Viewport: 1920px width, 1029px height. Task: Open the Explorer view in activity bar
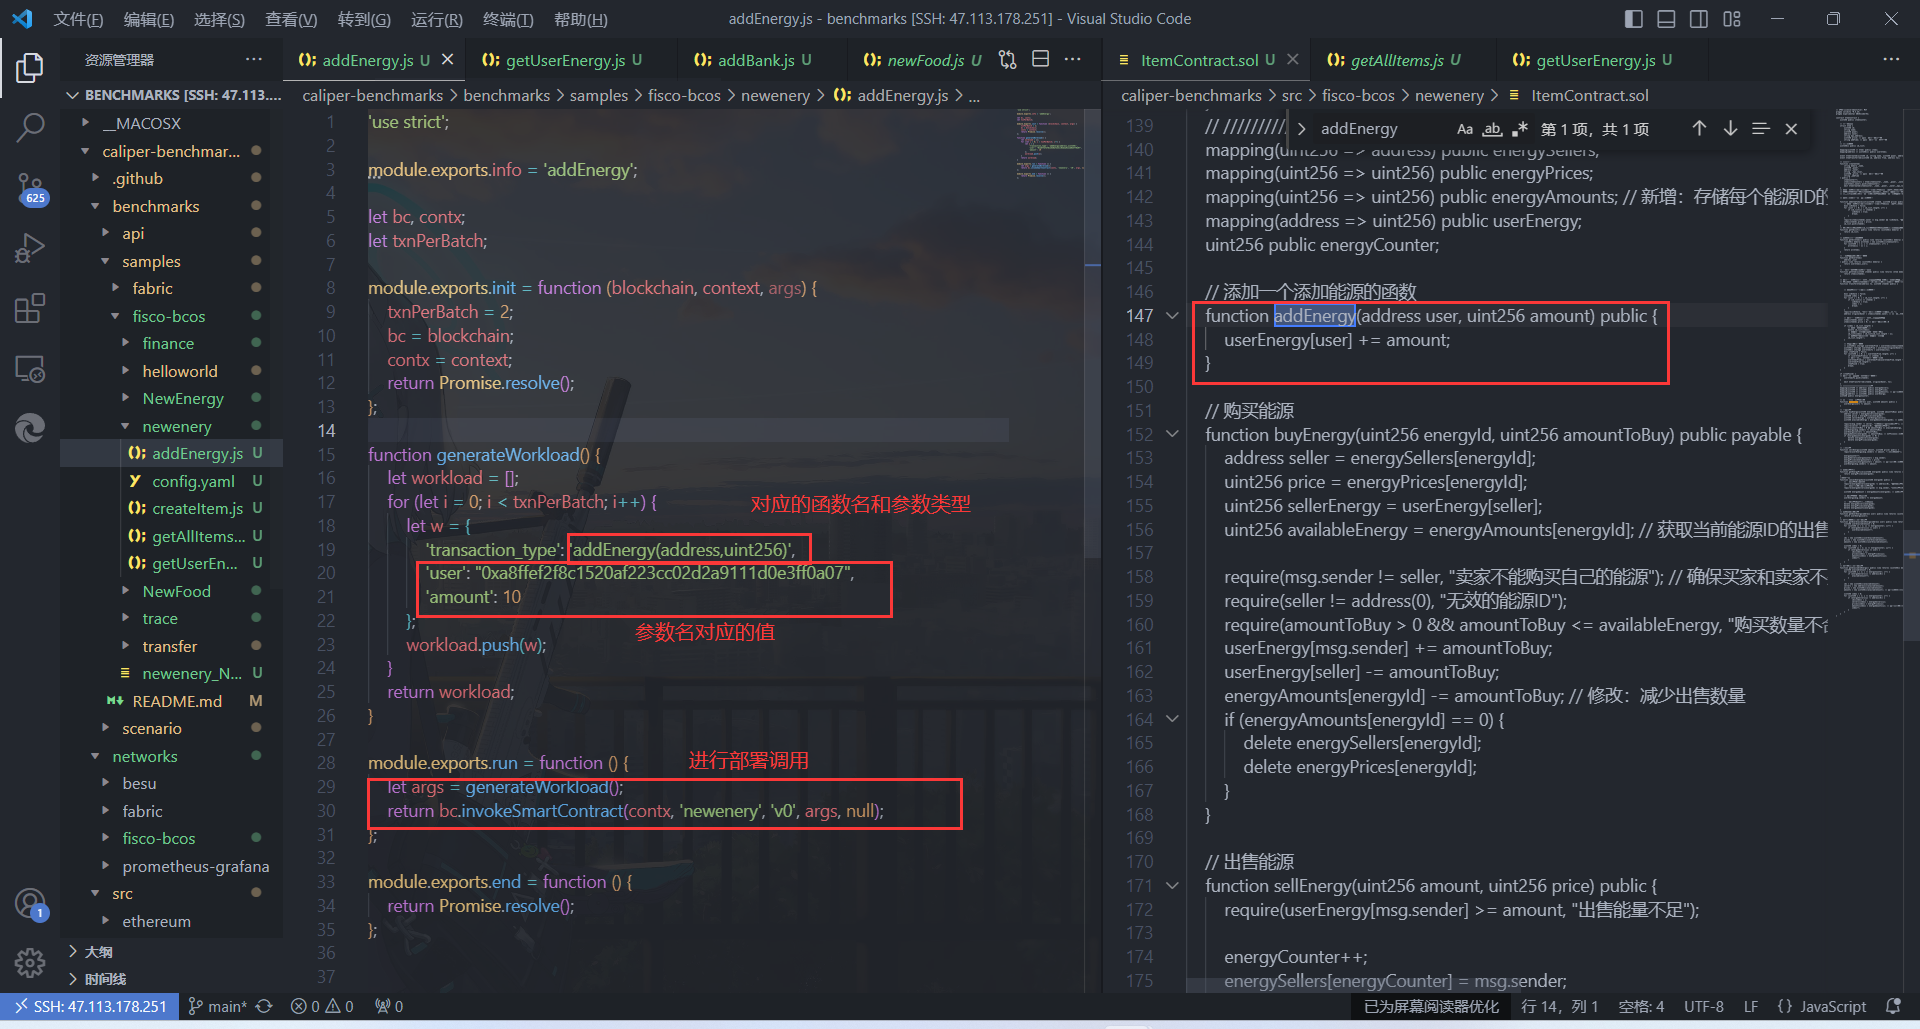coord(29,68)
